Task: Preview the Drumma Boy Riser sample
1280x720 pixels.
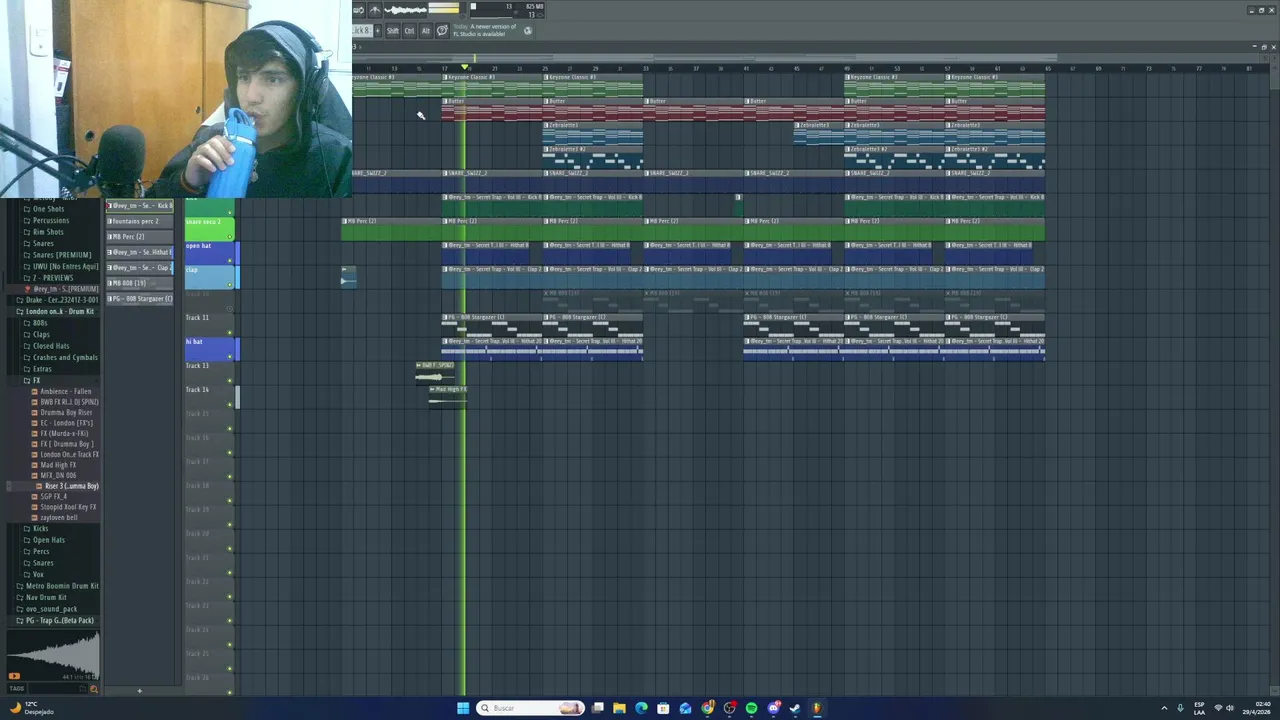Action: tap(62, 412)
